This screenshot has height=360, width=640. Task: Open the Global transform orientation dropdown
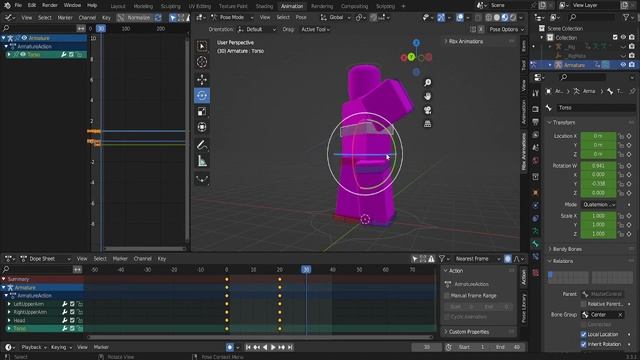coord(336,18)
